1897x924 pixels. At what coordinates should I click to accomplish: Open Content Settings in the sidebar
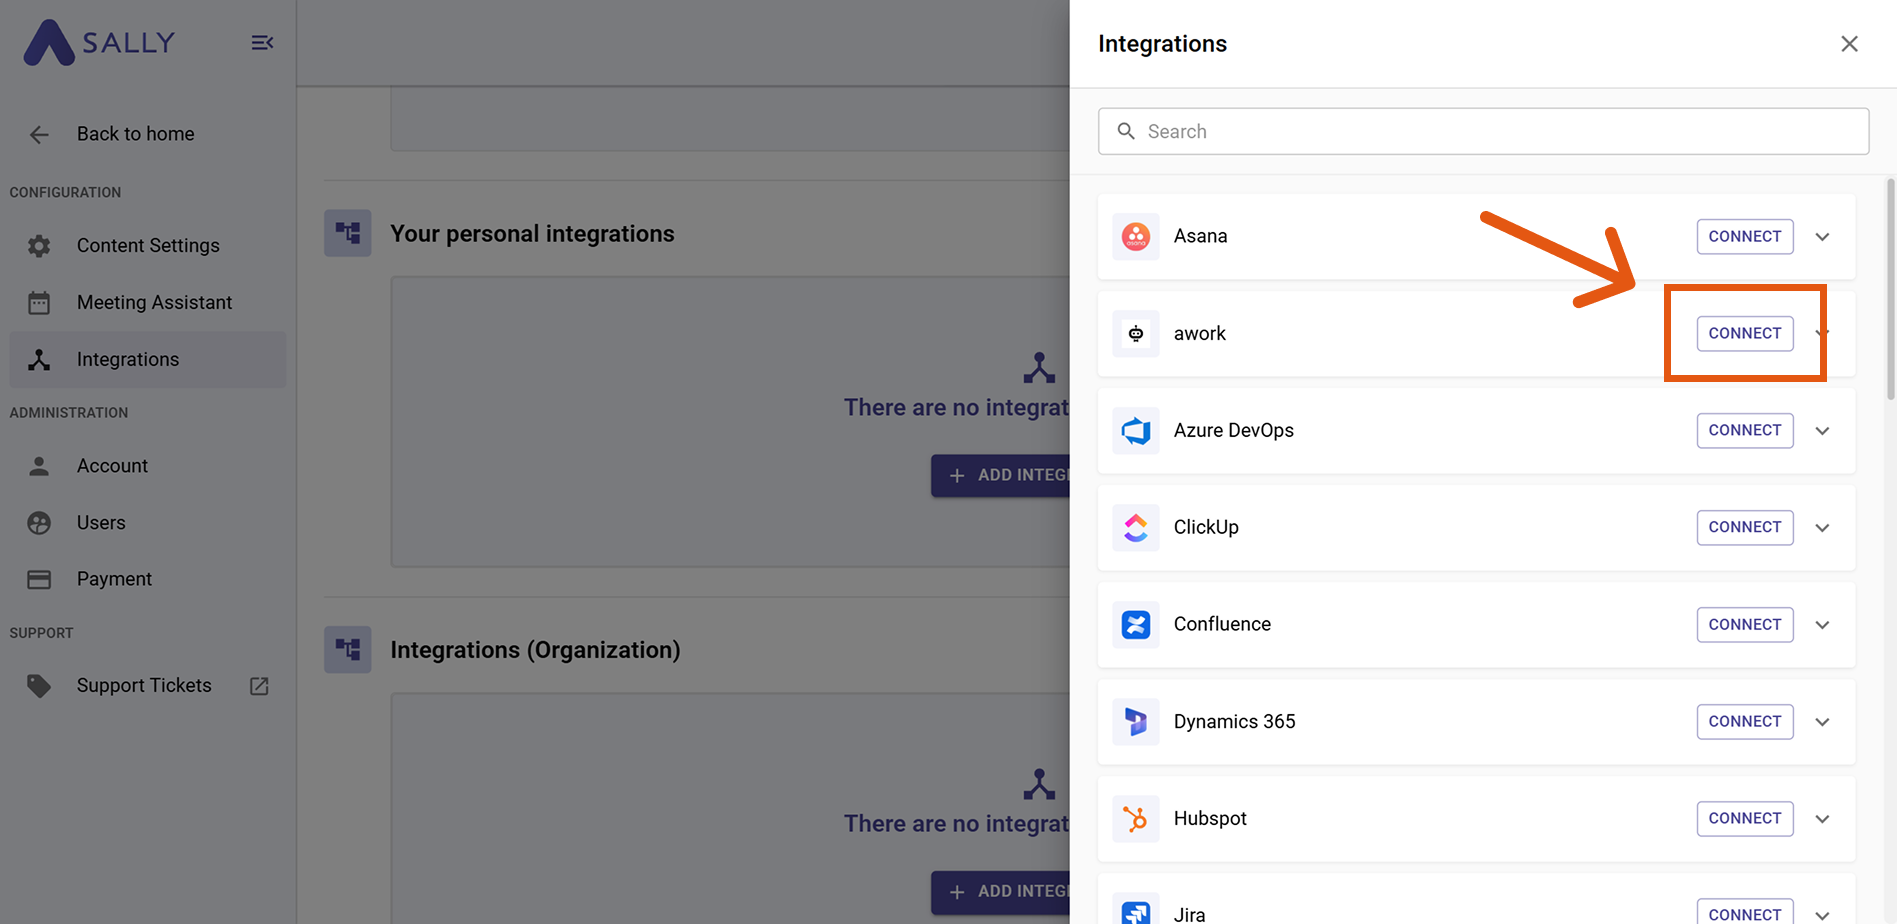click(148, 246)
